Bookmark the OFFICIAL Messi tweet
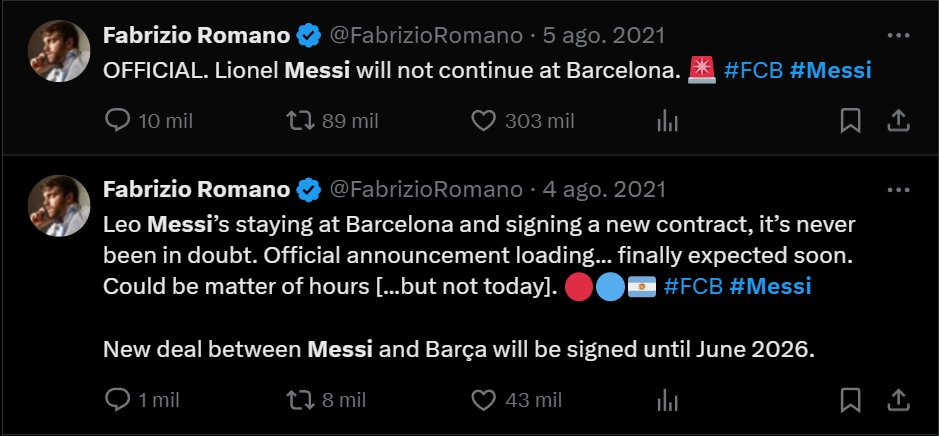 point(850,121)
